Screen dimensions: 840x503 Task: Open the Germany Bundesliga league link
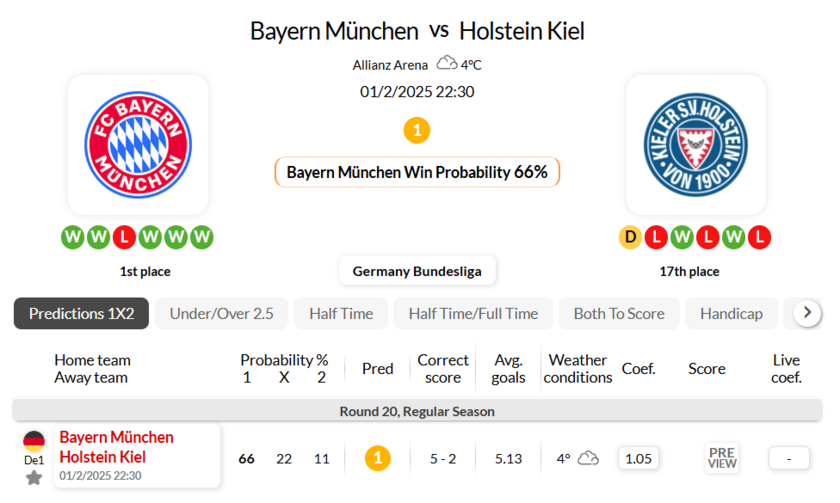(x=417, y=271)
